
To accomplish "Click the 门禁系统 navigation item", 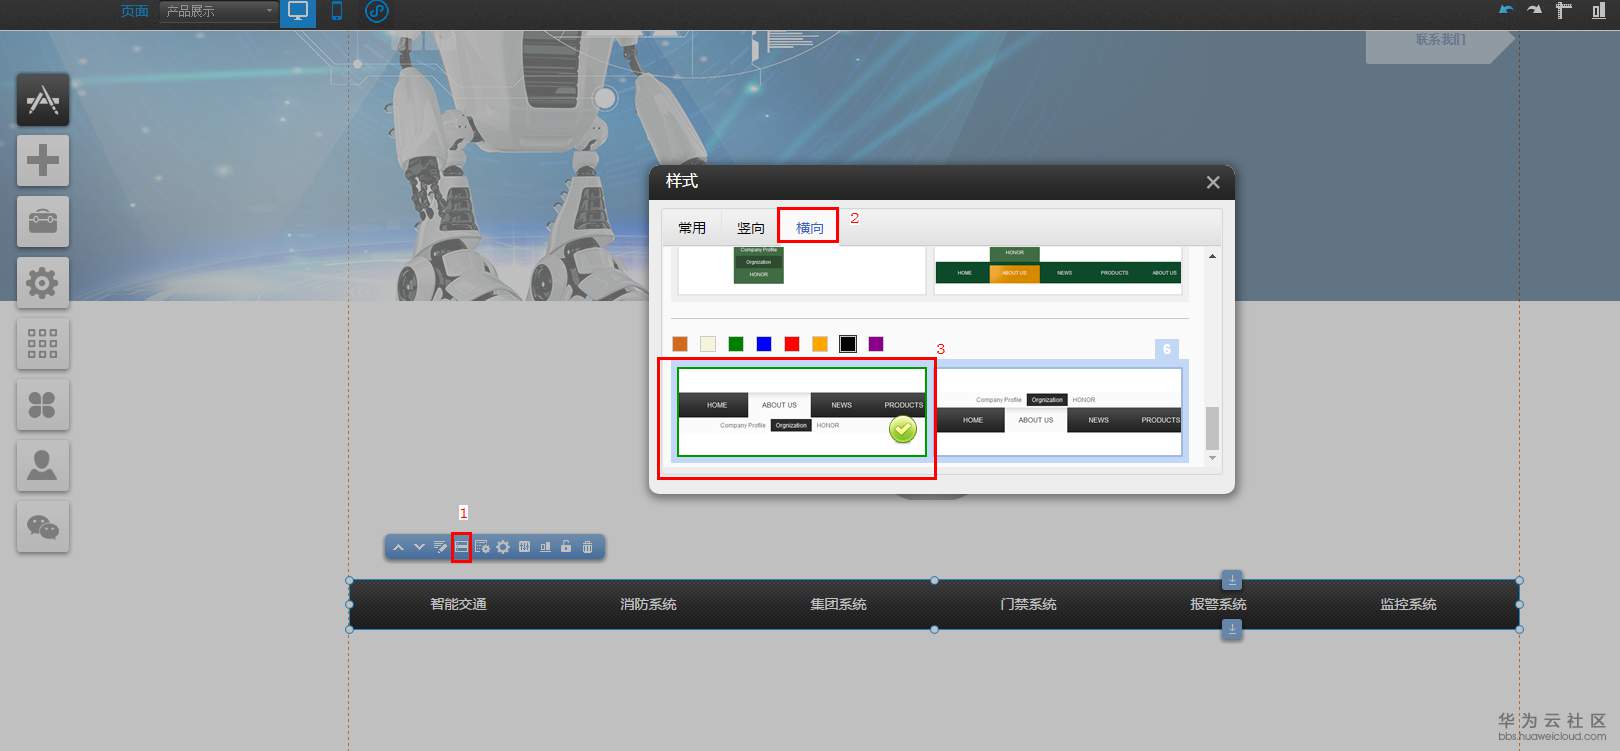I will point(1029,604).
